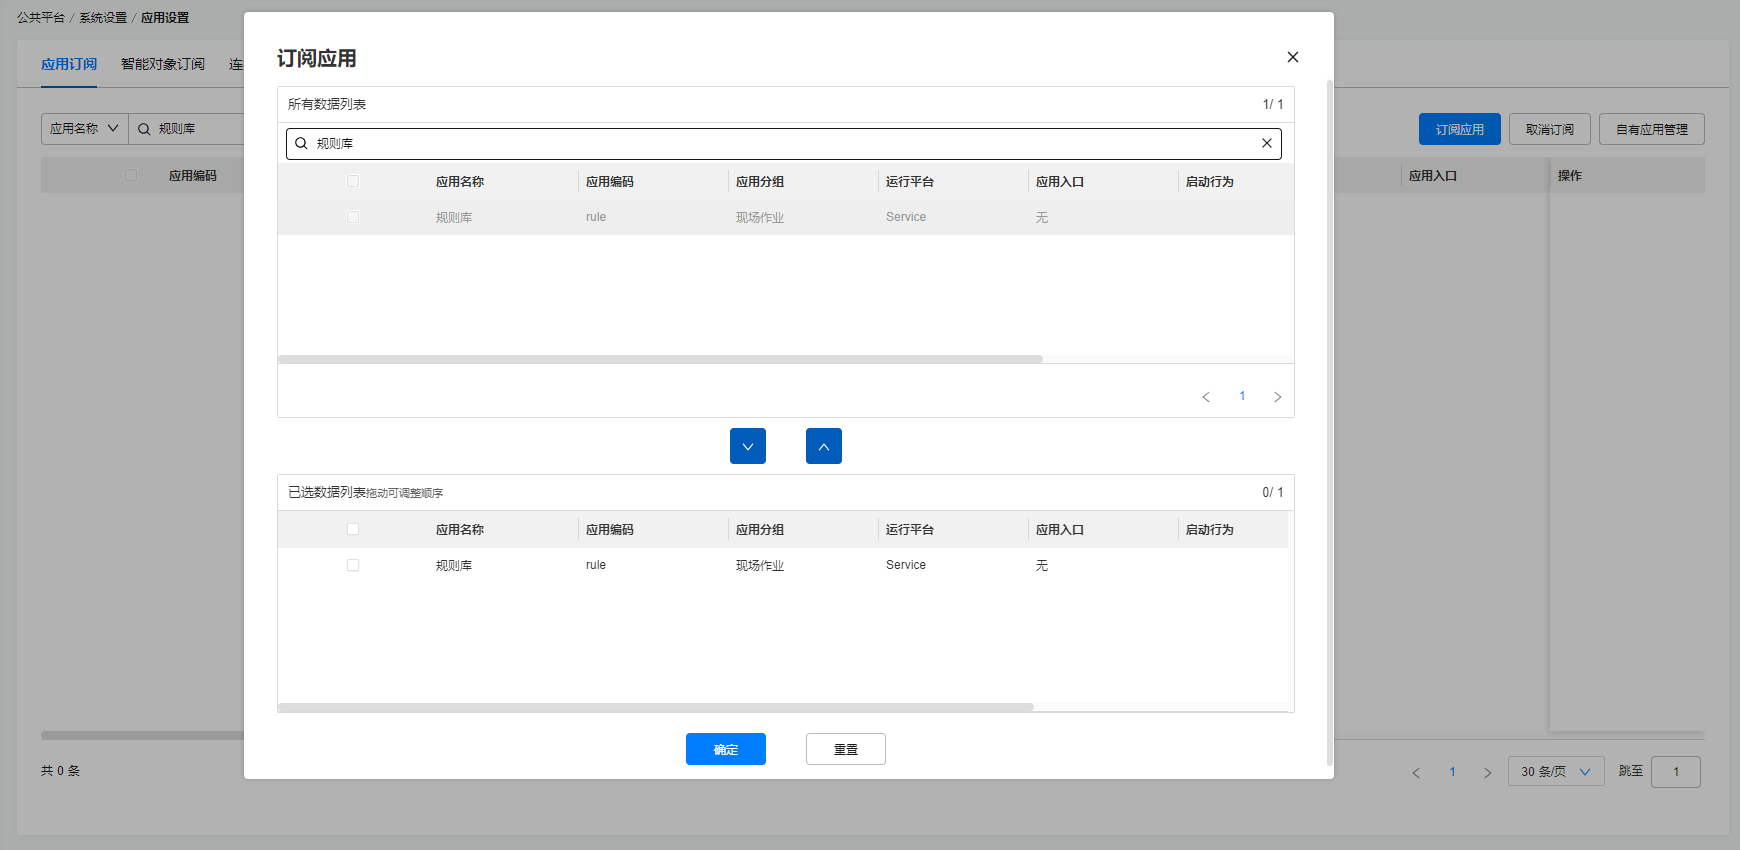Select page 1 in the dialog pagination

[x=1242, y=396]
